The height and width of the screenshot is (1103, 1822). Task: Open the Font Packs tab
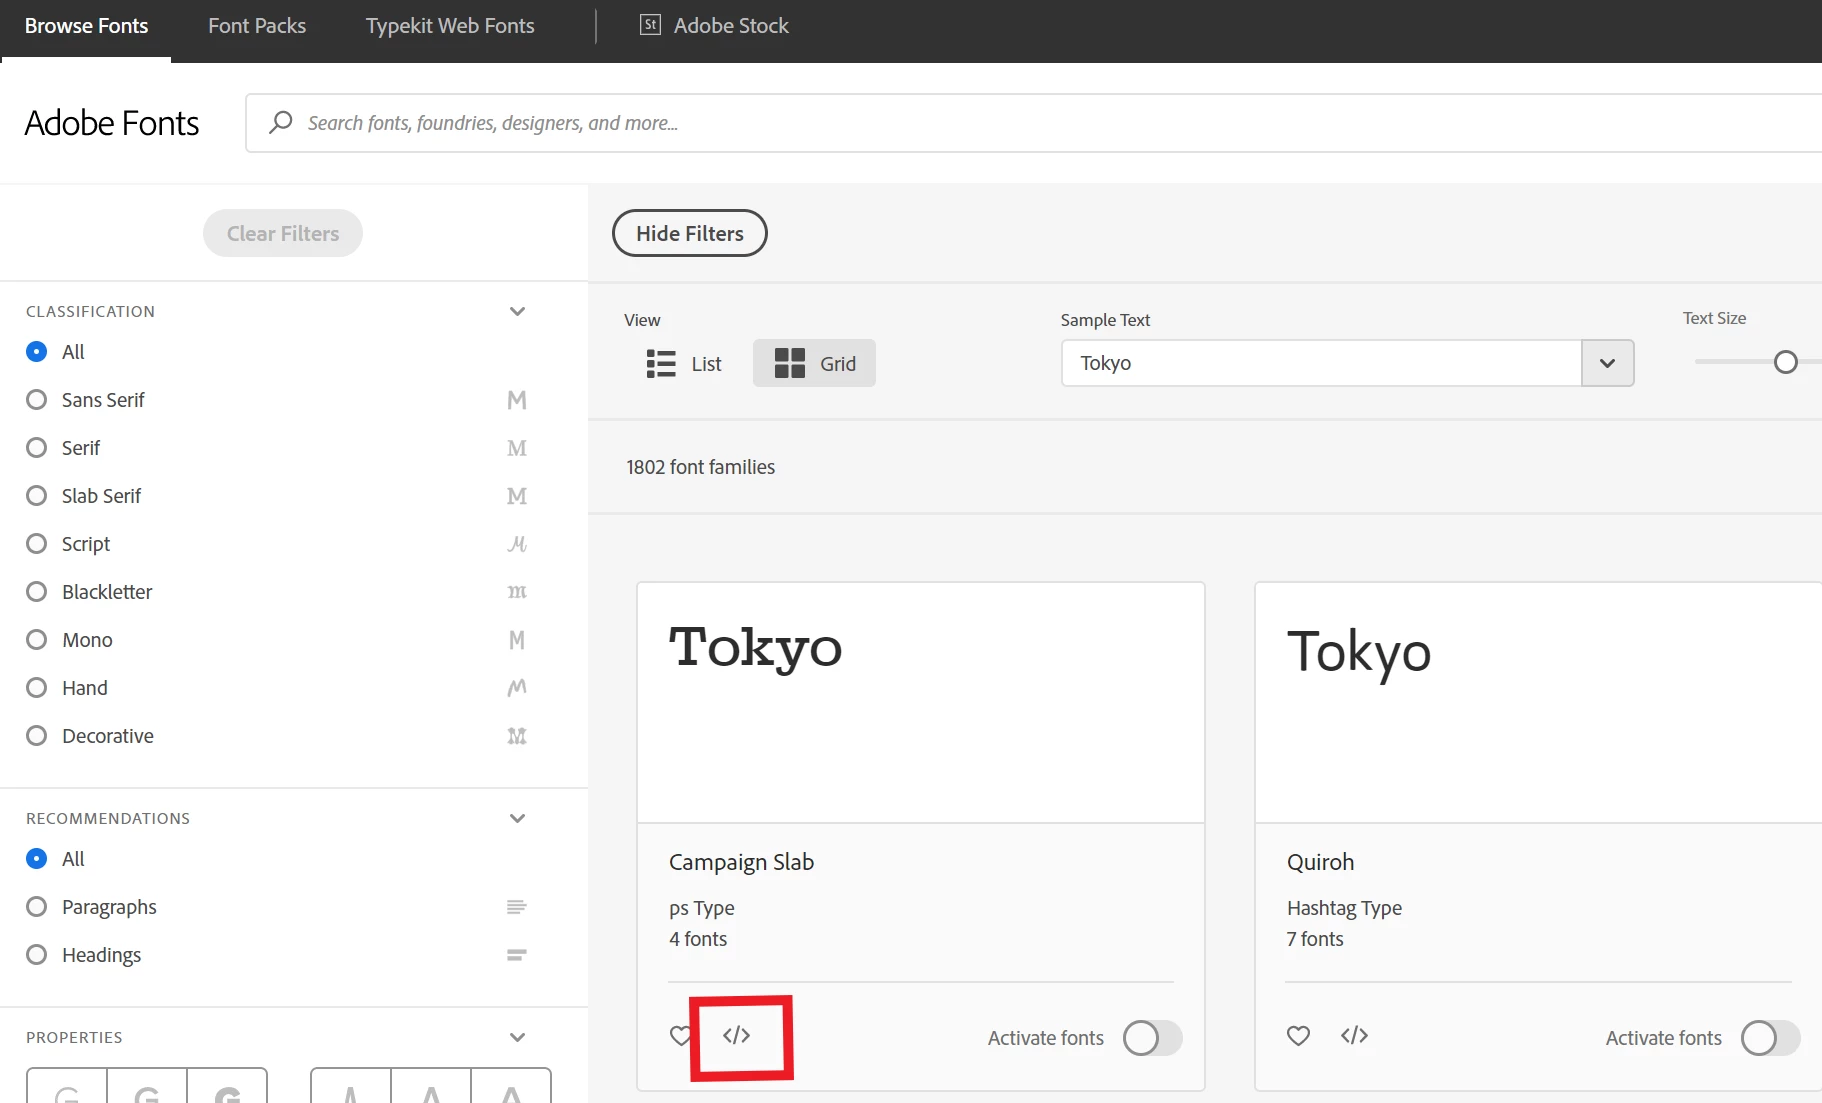(257, 26)
